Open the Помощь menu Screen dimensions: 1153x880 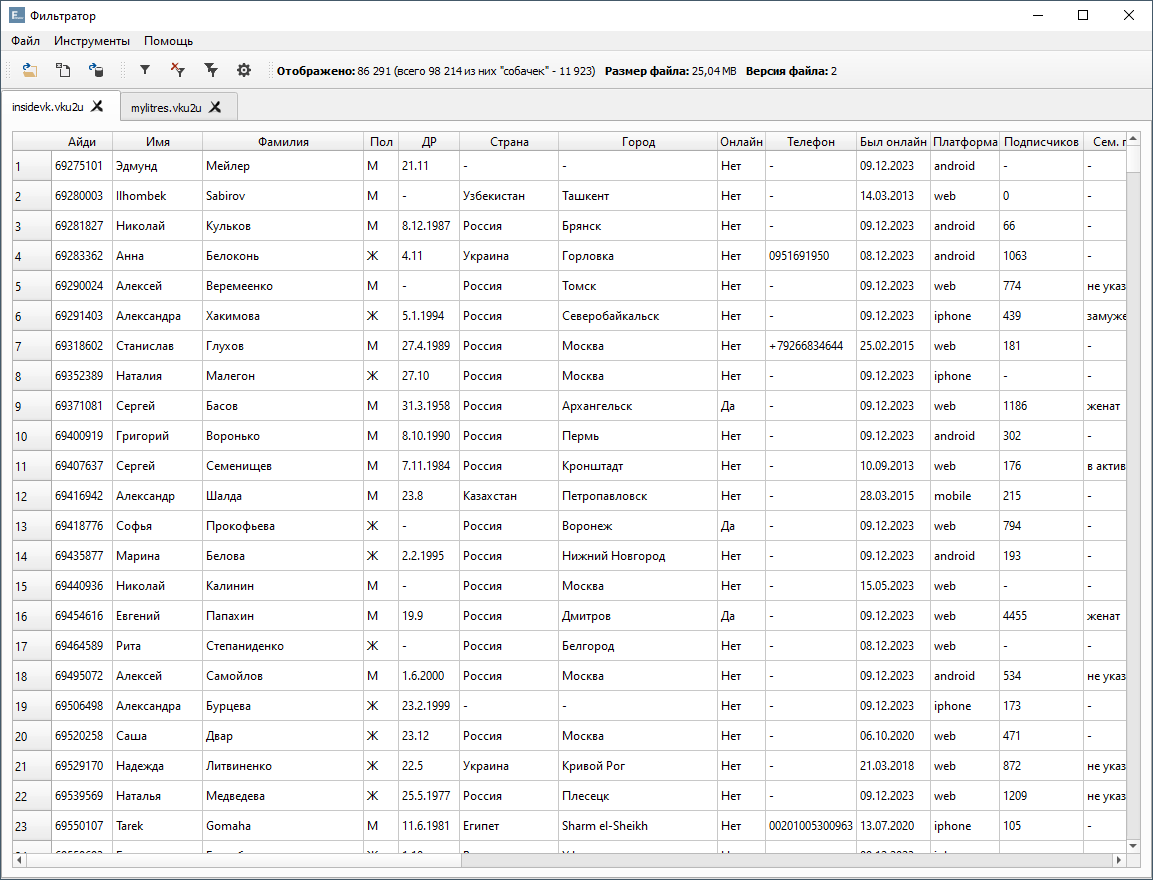click(x=168, y=41)
